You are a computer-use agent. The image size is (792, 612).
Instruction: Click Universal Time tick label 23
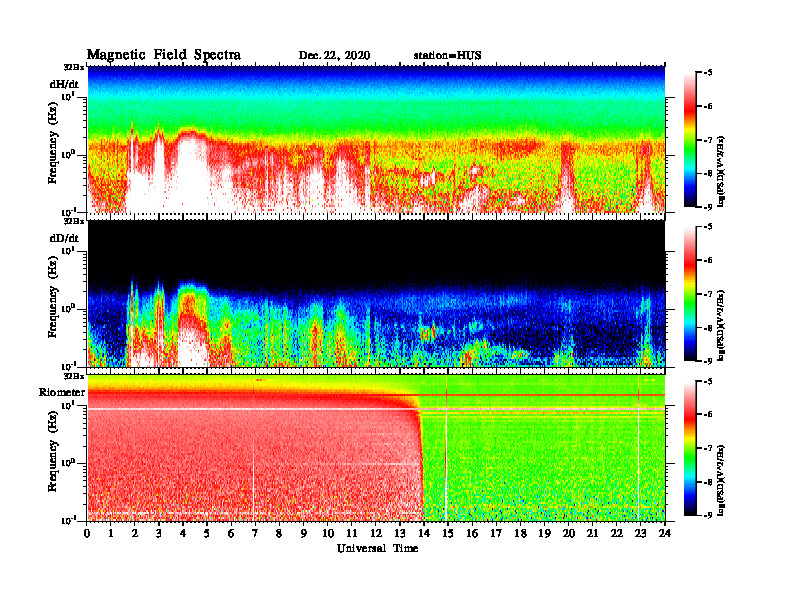pyautogui.click(x=640, y=533)
